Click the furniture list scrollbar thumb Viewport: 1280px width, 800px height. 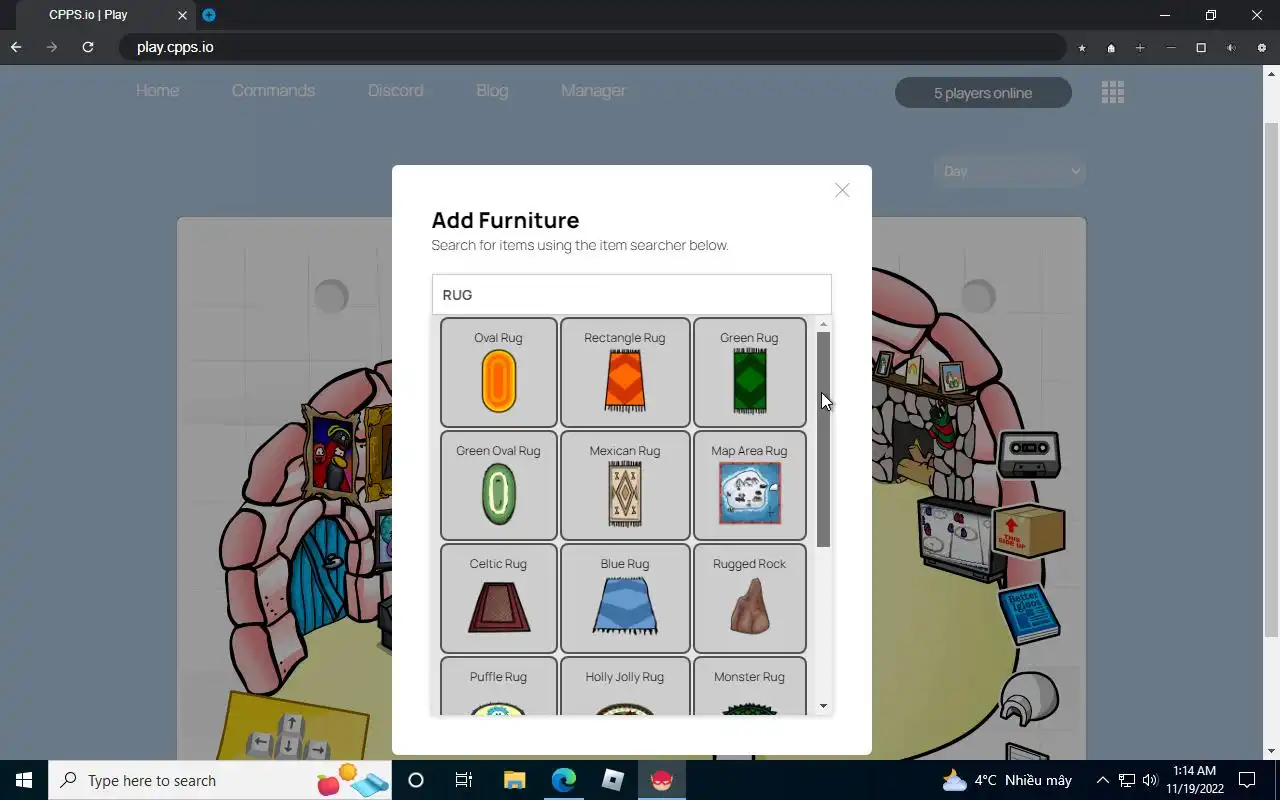[x=823, y=439]
